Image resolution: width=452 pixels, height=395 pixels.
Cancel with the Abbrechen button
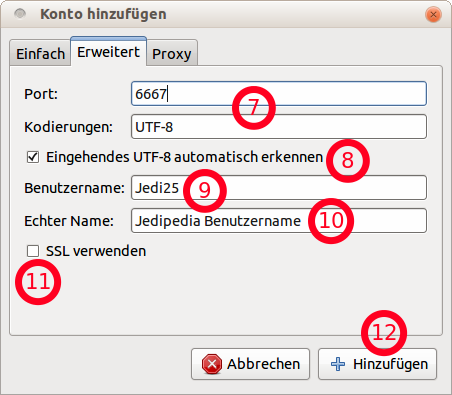(251, 364)
